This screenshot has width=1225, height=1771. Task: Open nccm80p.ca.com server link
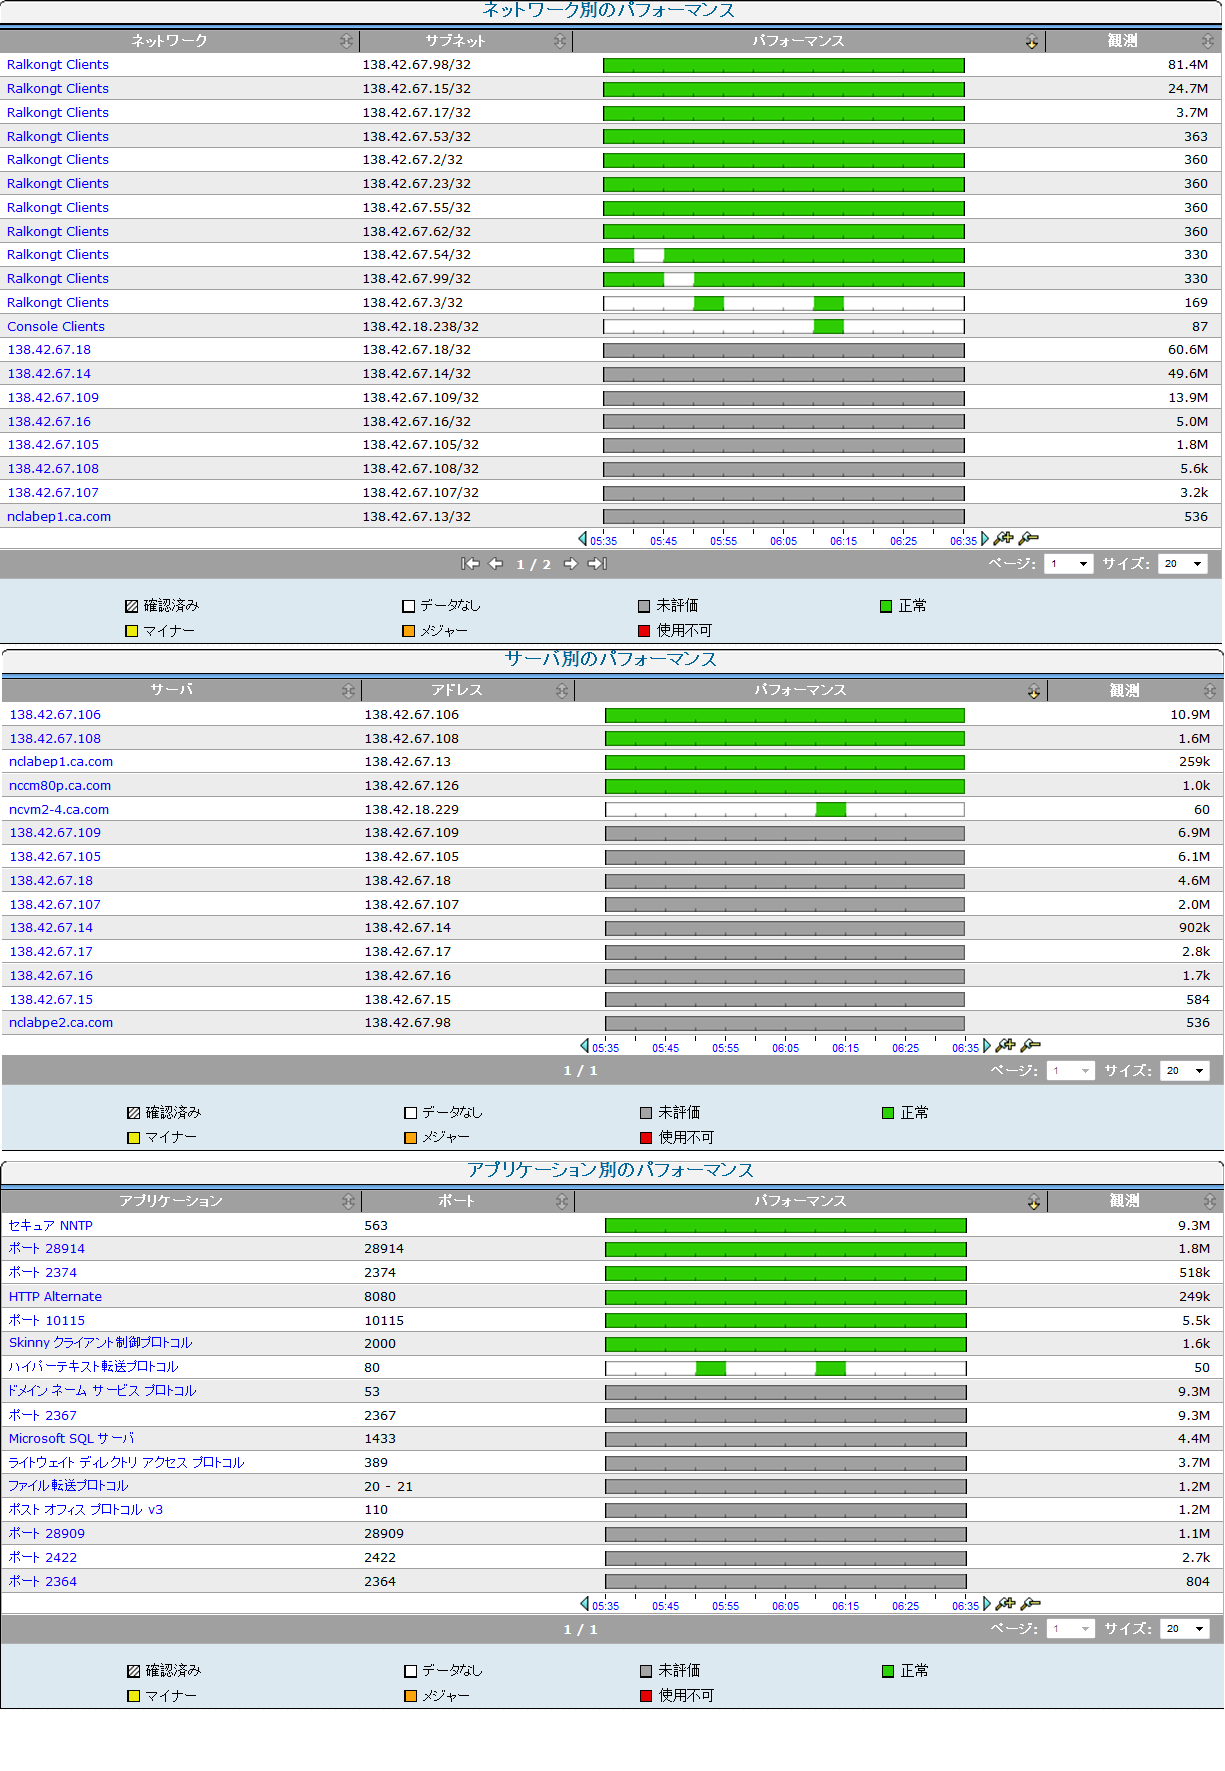click(x=60, y=786)
